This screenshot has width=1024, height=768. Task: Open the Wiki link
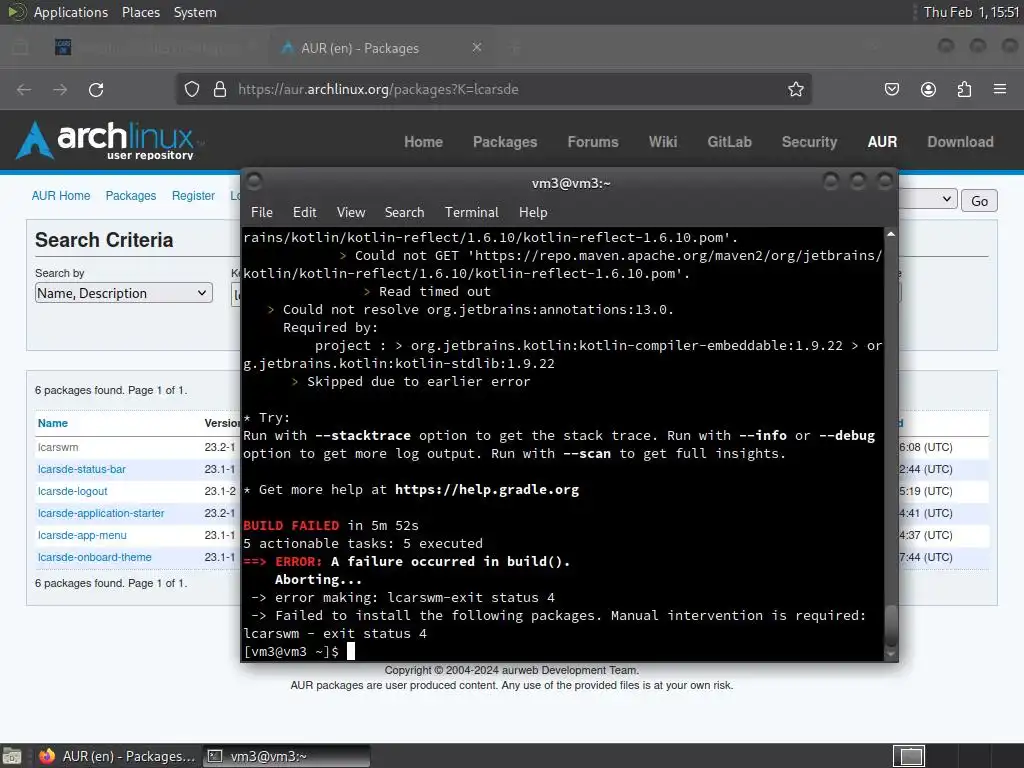pyautogui.click(x=663, y=142)
